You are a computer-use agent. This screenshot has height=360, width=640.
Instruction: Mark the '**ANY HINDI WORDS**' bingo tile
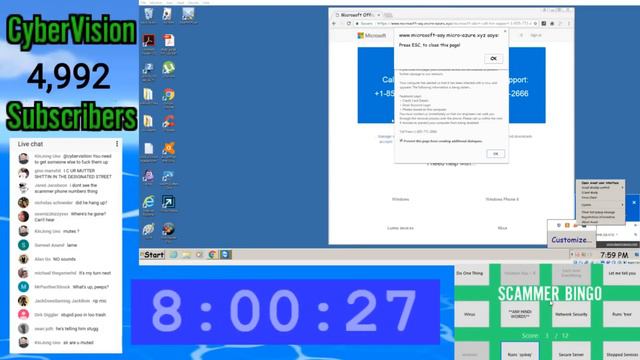(520, 314)
